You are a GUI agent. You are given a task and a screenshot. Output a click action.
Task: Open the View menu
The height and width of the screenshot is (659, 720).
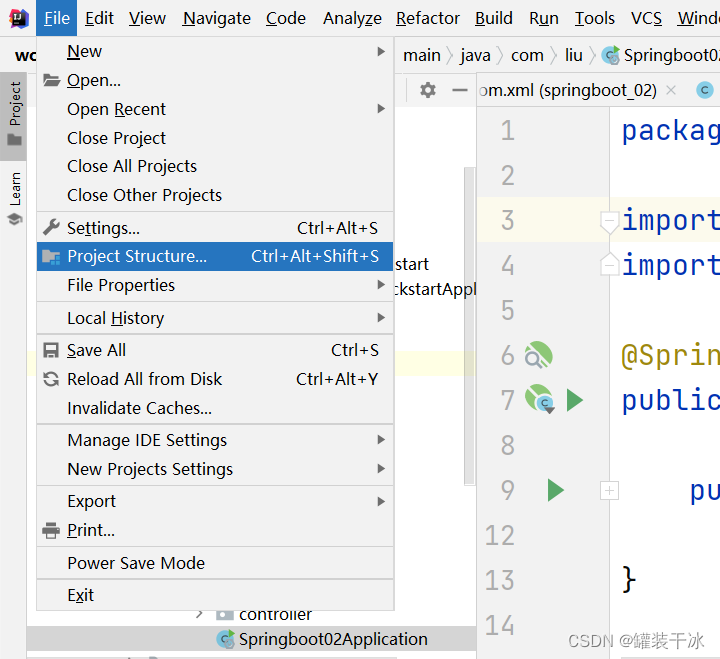(x=147, y=18)
